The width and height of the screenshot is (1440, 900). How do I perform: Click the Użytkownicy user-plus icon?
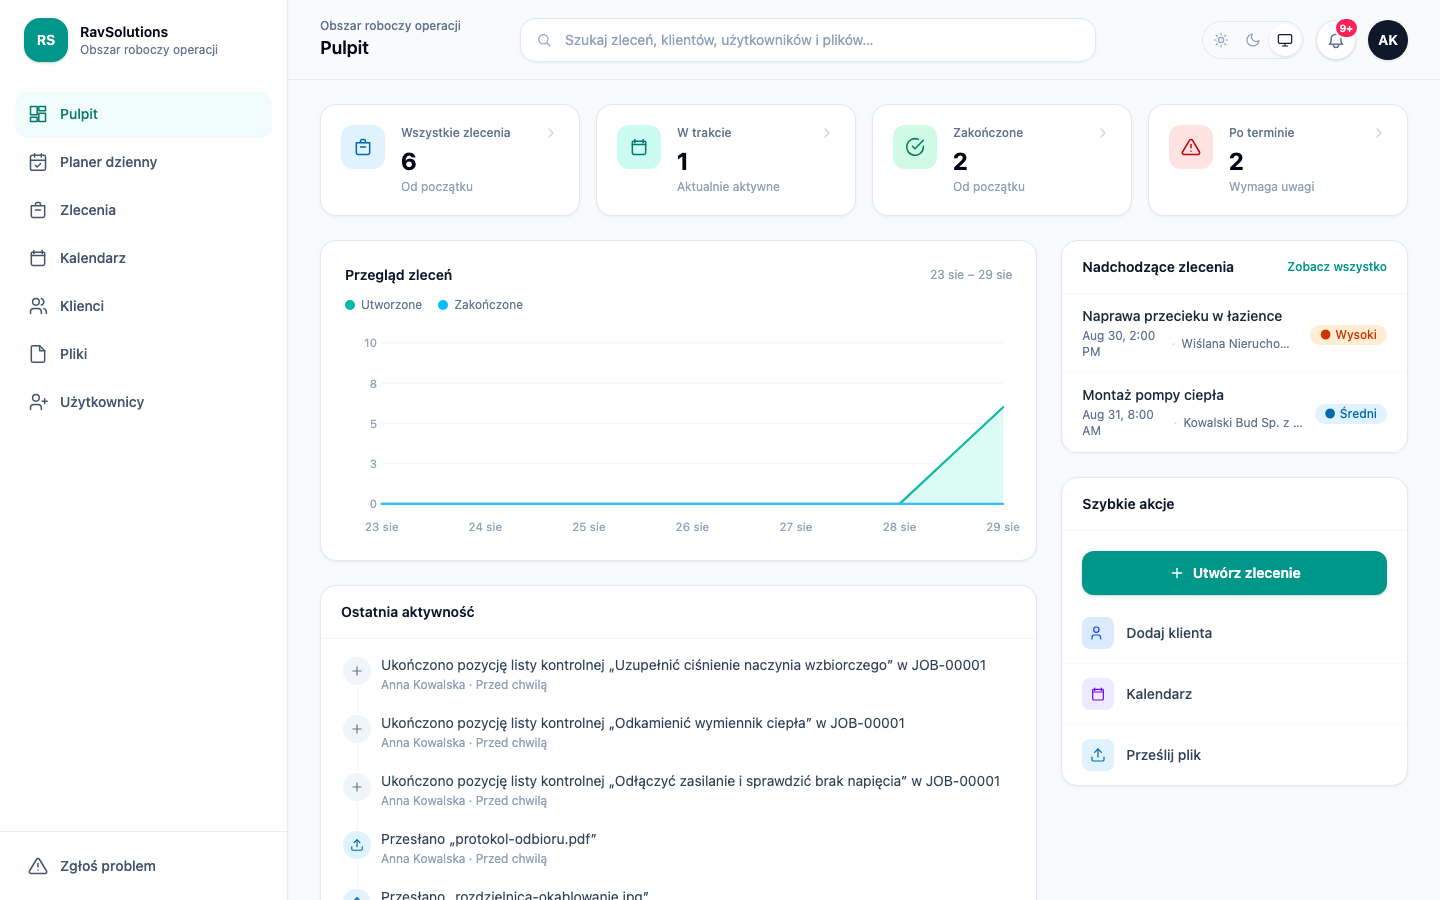pyautogui.click(x=38, y=402)
